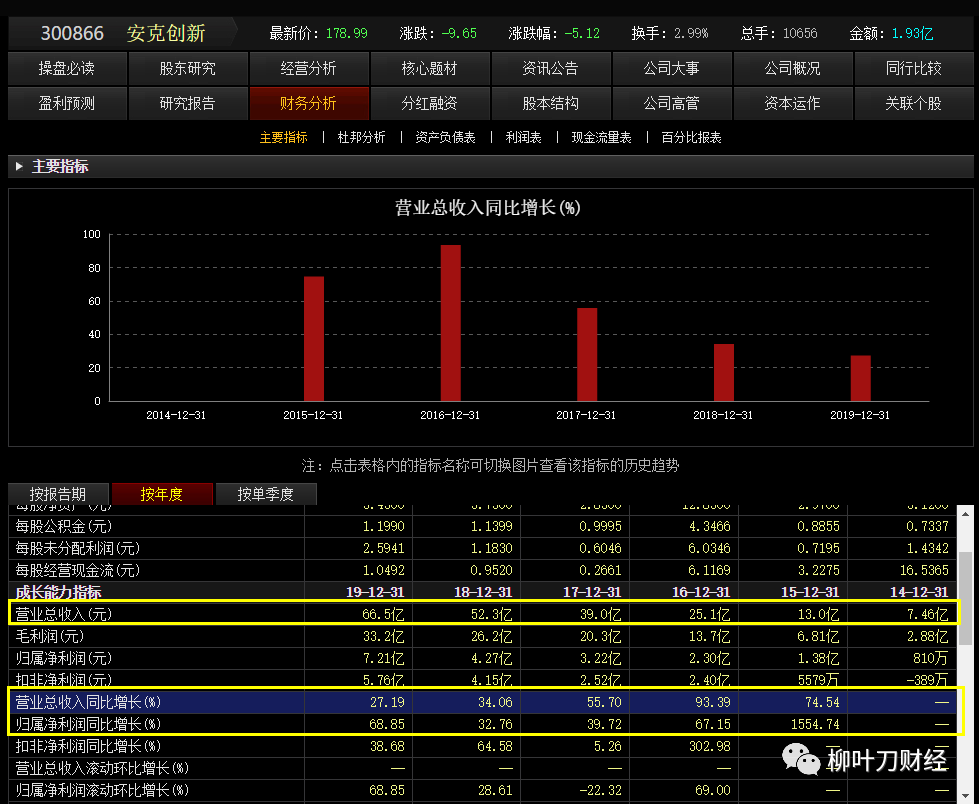The width and height of the screenshot is (979, 804).
Task: Click the 营业总收入(元) indicator row
Action: (482, 614)
